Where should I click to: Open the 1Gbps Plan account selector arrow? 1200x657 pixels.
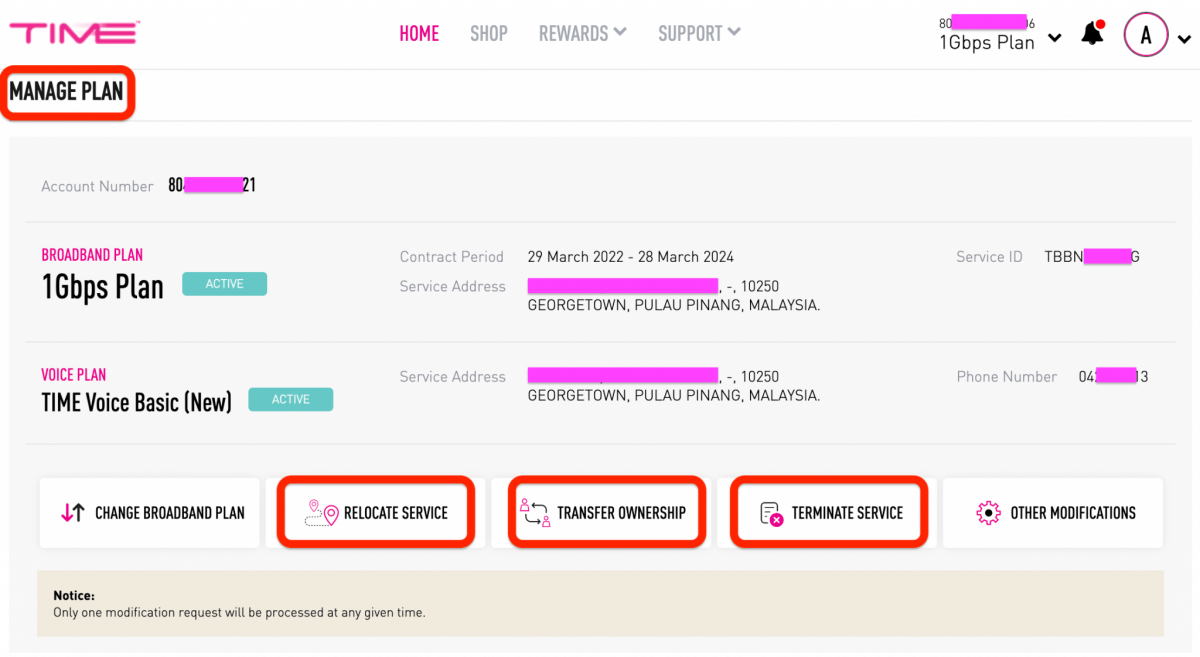1054,39
